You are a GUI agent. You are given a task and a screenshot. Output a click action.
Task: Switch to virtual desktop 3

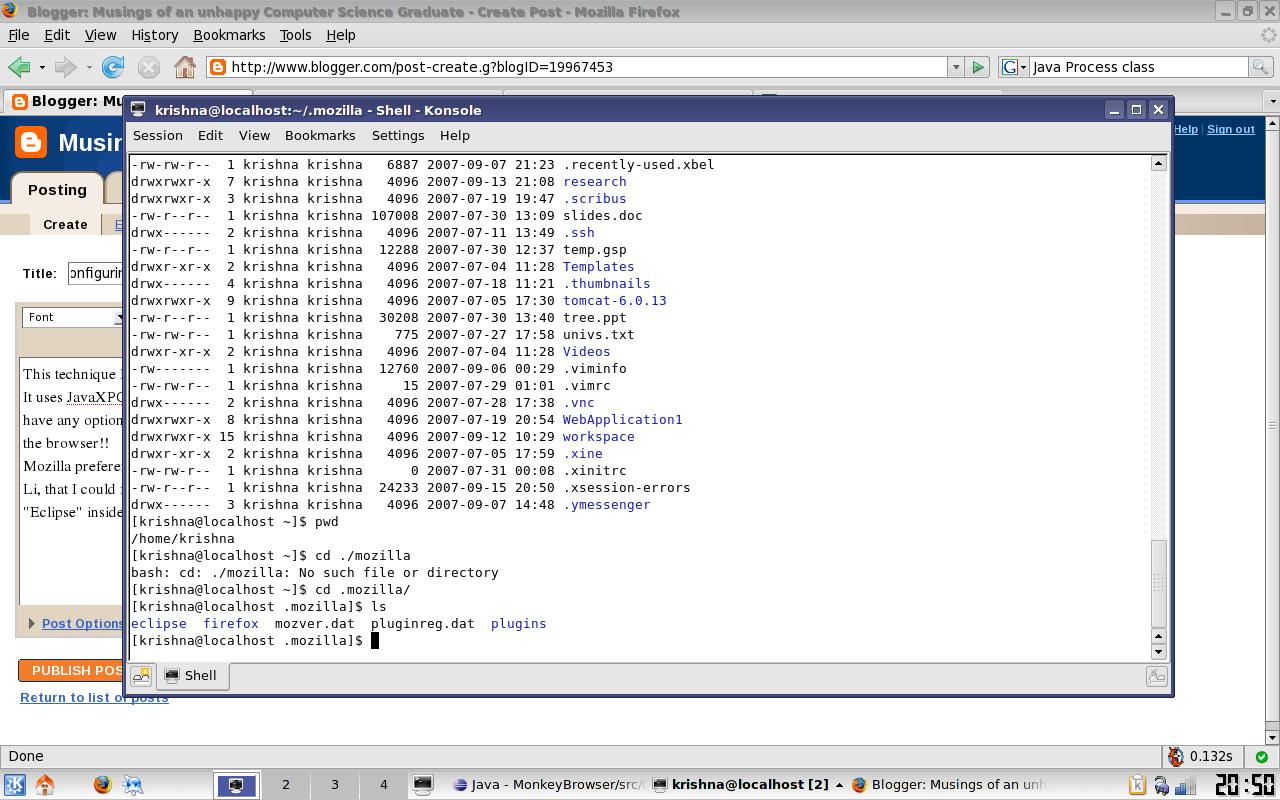click(334, 785)
